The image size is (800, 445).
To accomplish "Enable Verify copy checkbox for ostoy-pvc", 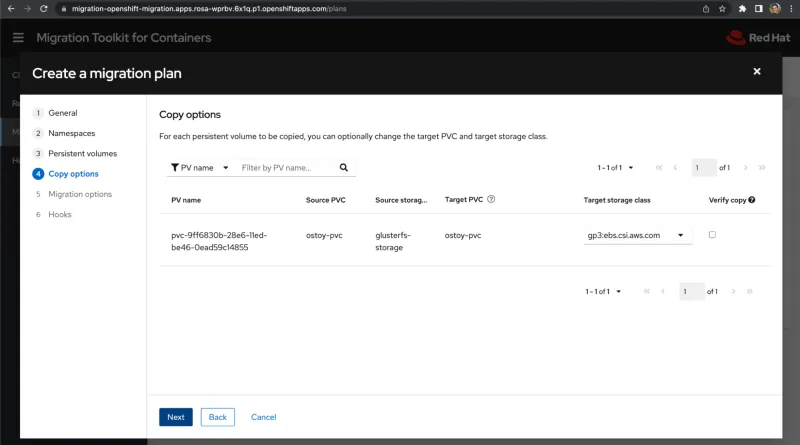I will point(712,235).
